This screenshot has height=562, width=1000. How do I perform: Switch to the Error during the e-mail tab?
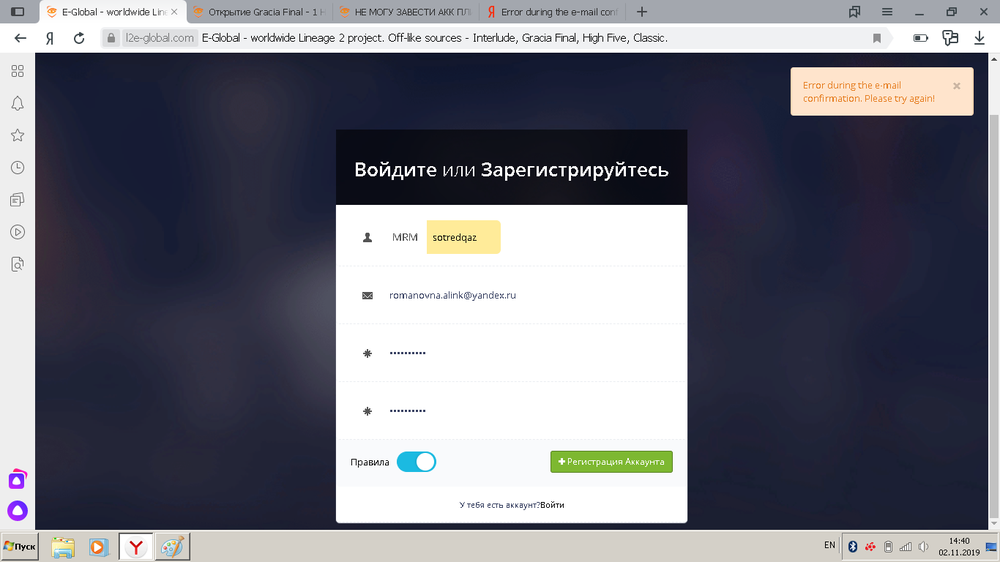point(554,12)
